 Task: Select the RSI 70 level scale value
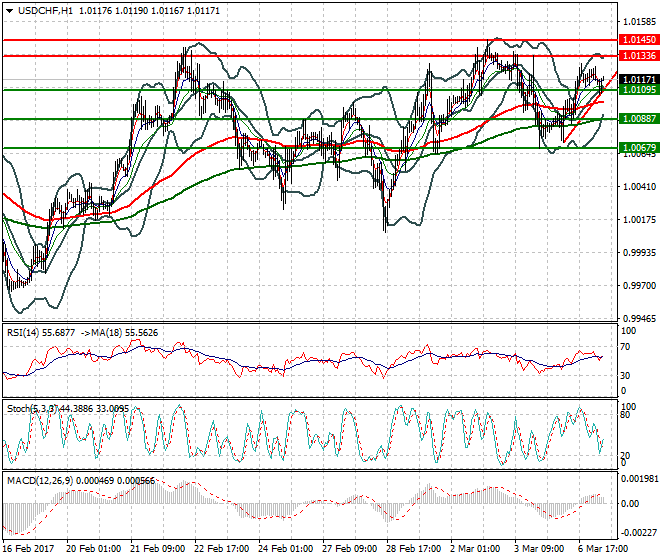pos(627,346)
